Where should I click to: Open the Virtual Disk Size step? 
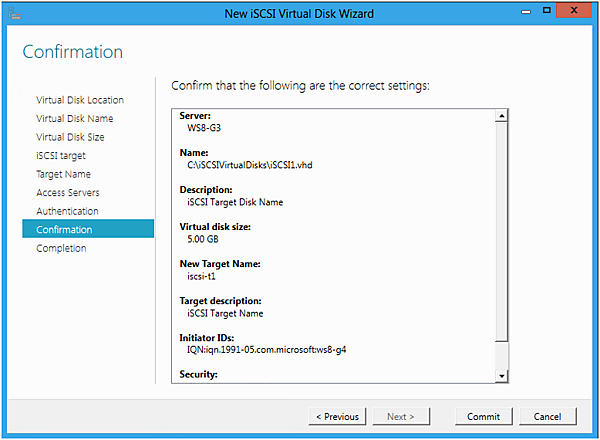70,137
